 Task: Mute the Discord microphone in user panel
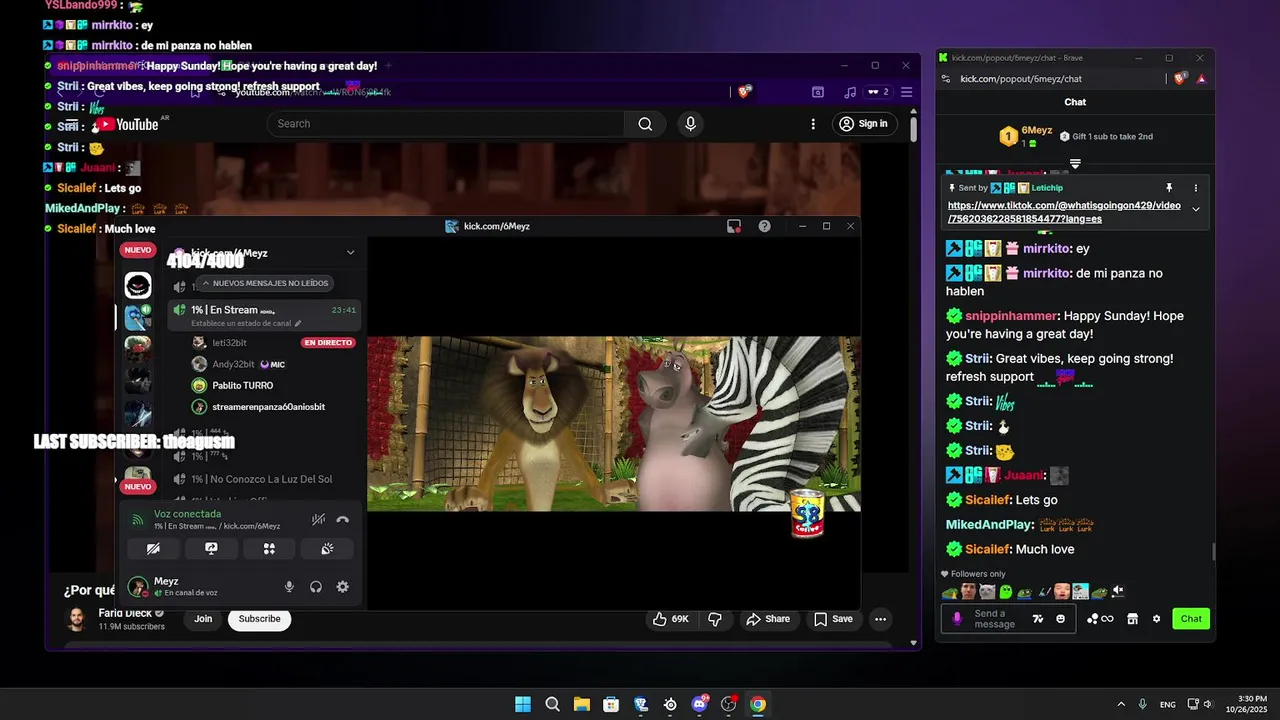tap(289, 587)
